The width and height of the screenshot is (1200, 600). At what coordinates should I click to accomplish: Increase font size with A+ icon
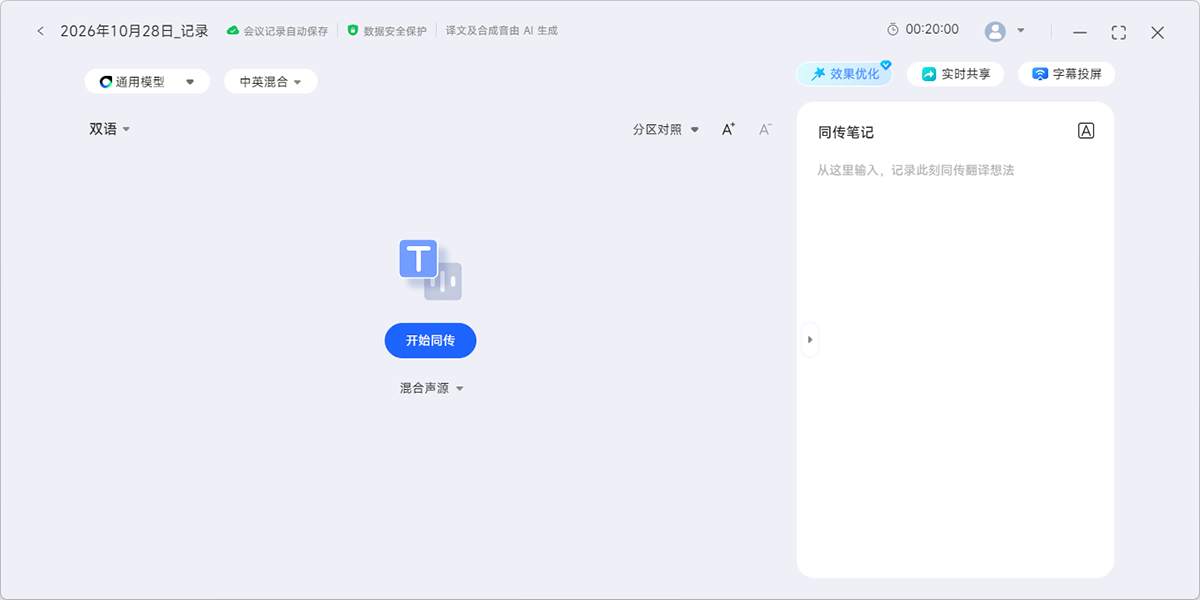click(729, 129)
